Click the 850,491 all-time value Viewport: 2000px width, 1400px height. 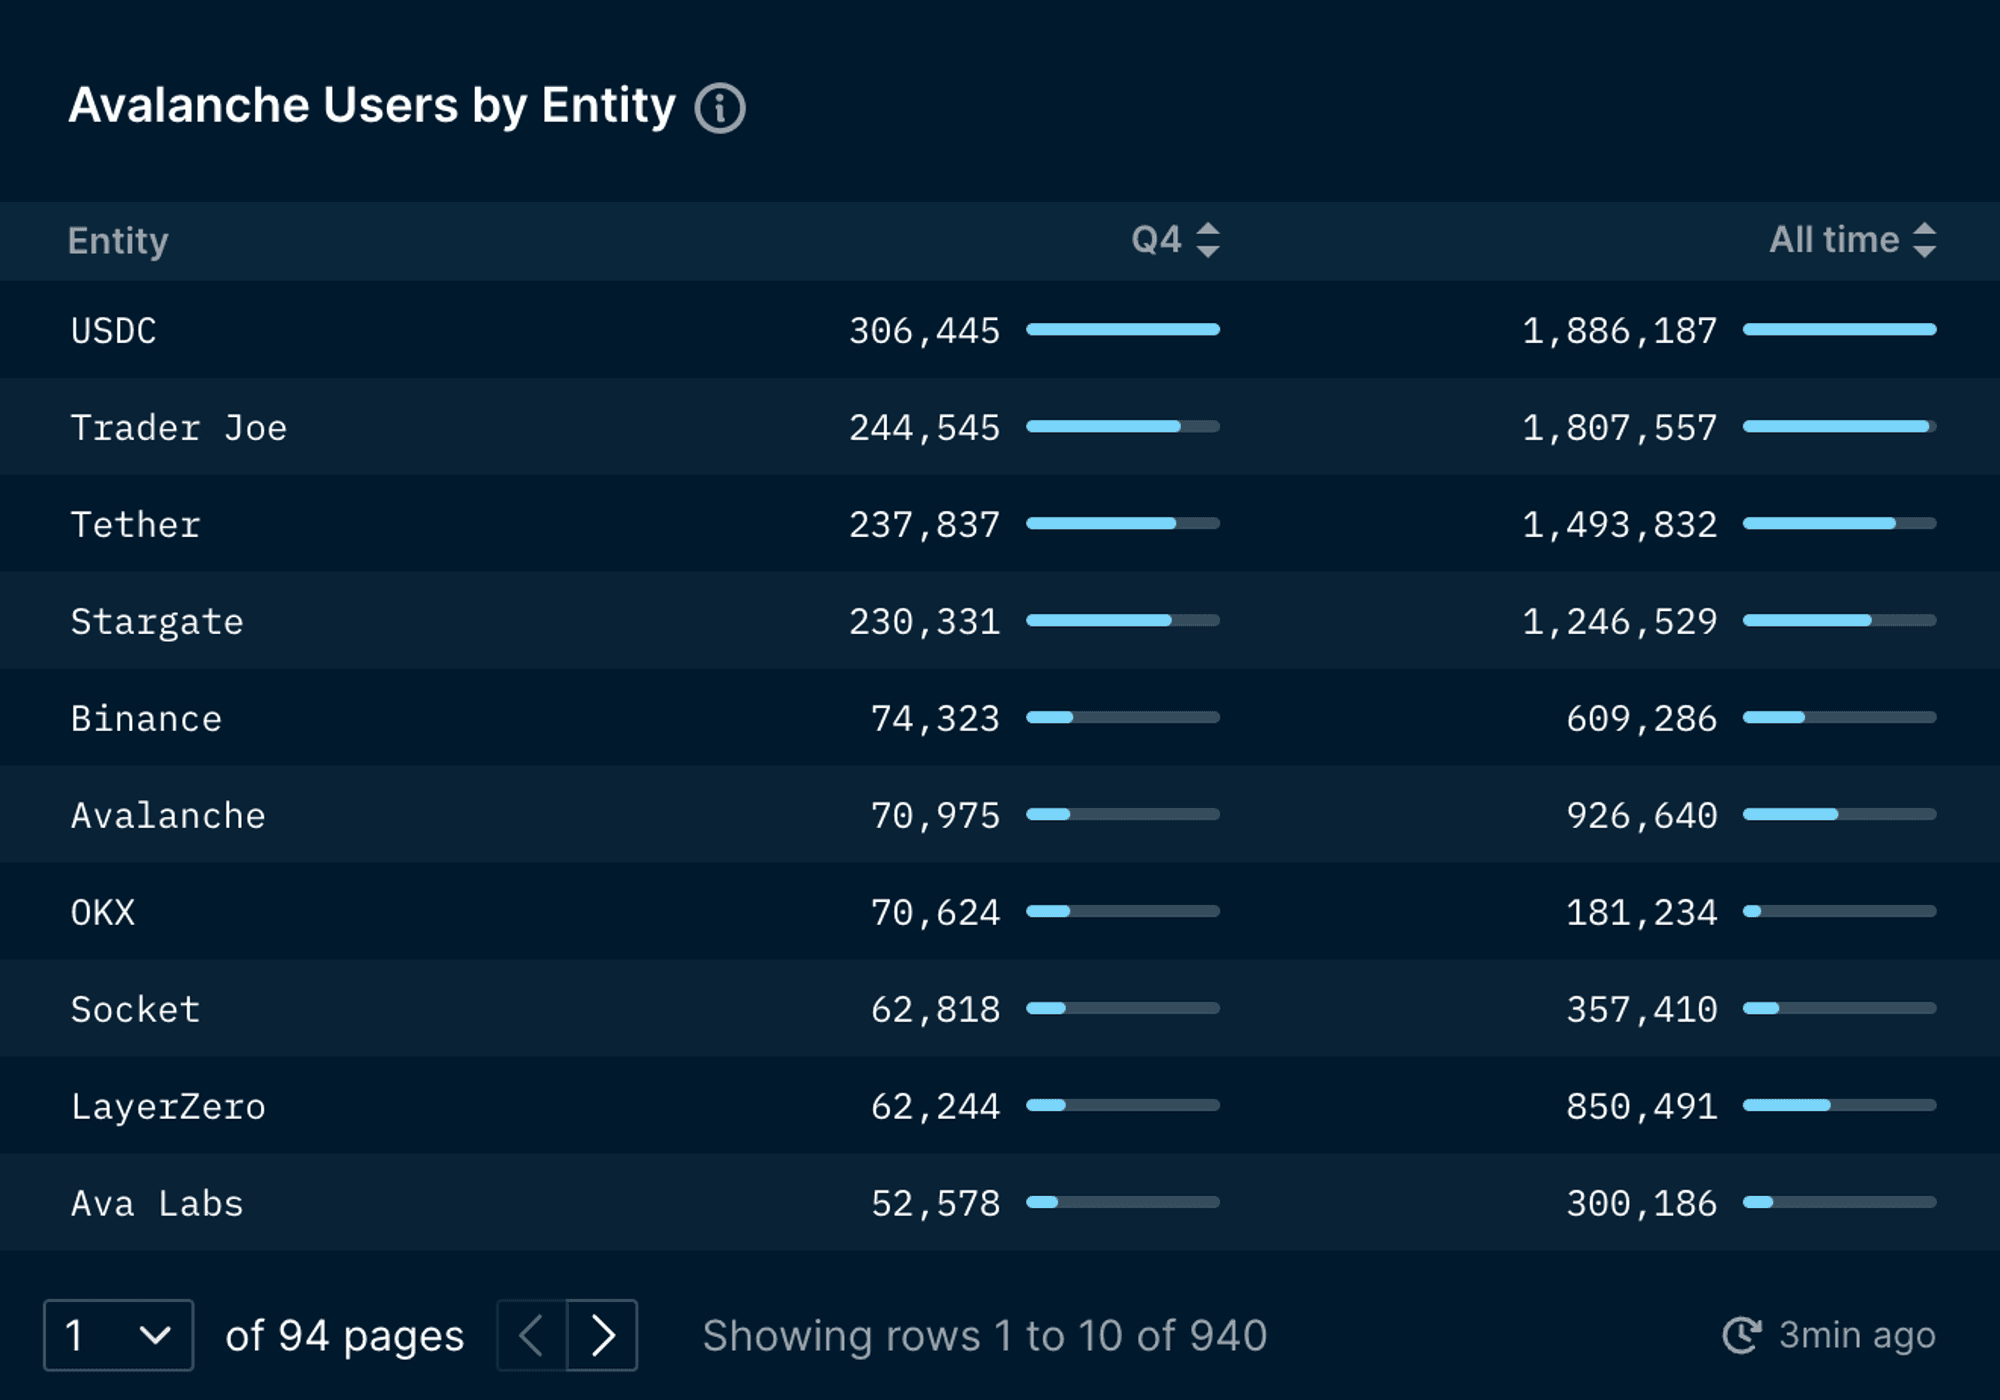point(1641,1107)
